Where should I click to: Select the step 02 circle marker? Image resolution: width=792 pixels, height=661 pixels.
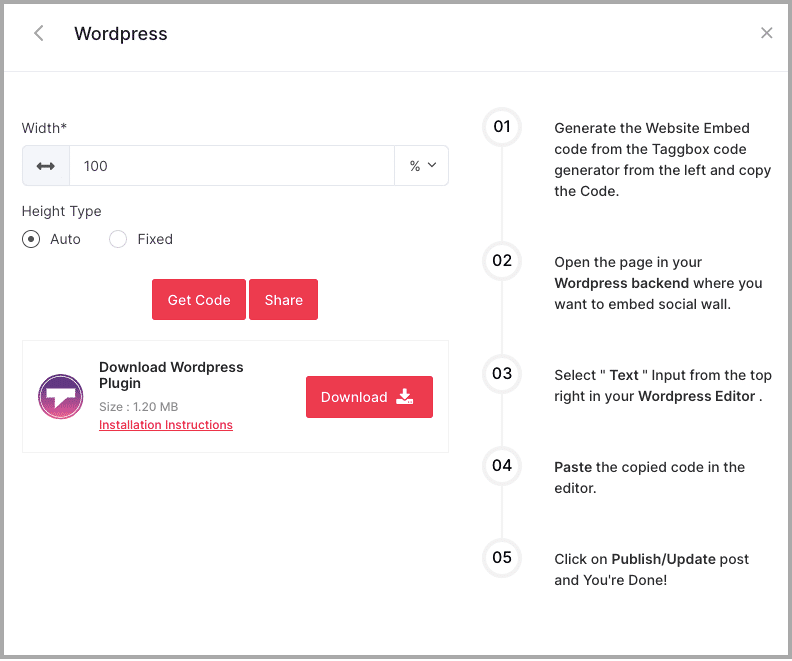[x=502, y=261]
